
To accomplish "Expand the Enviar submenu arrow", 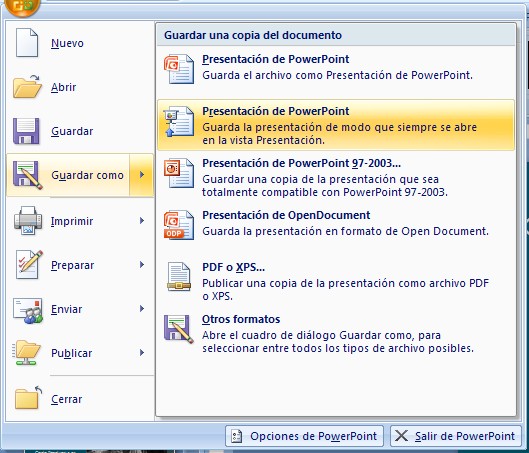I will [142, 309].
